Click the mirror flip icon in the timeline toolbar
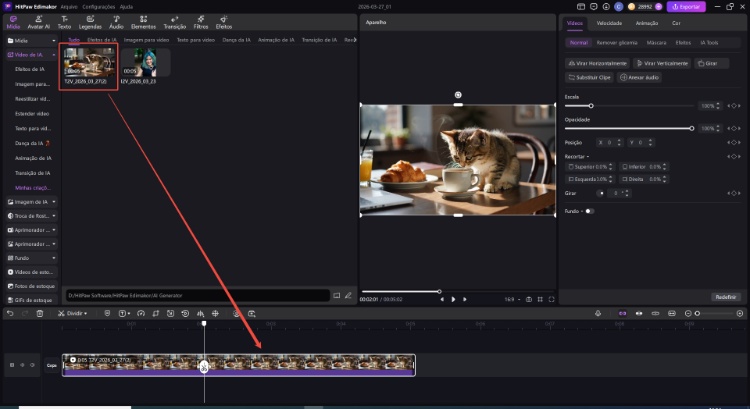Viewport: 750px width, 409px height. point(200,313)
